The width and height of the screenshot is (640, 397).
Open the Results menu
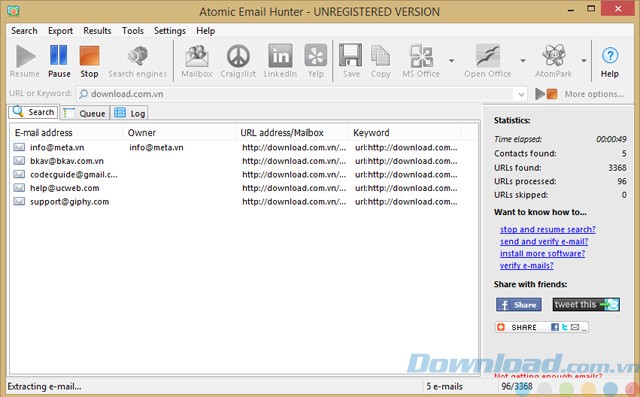tap(97, 31)
